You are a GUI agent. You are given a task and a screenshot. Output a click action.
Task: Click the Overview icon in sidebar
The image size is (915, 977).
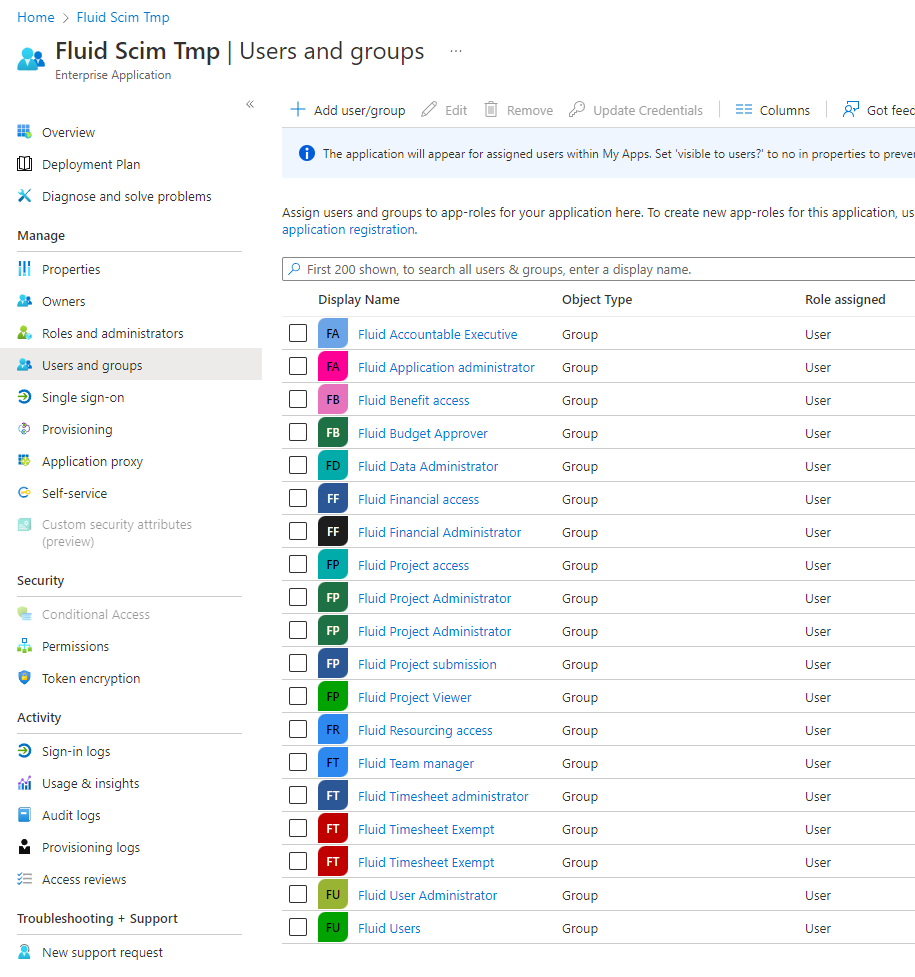point(25,132)
